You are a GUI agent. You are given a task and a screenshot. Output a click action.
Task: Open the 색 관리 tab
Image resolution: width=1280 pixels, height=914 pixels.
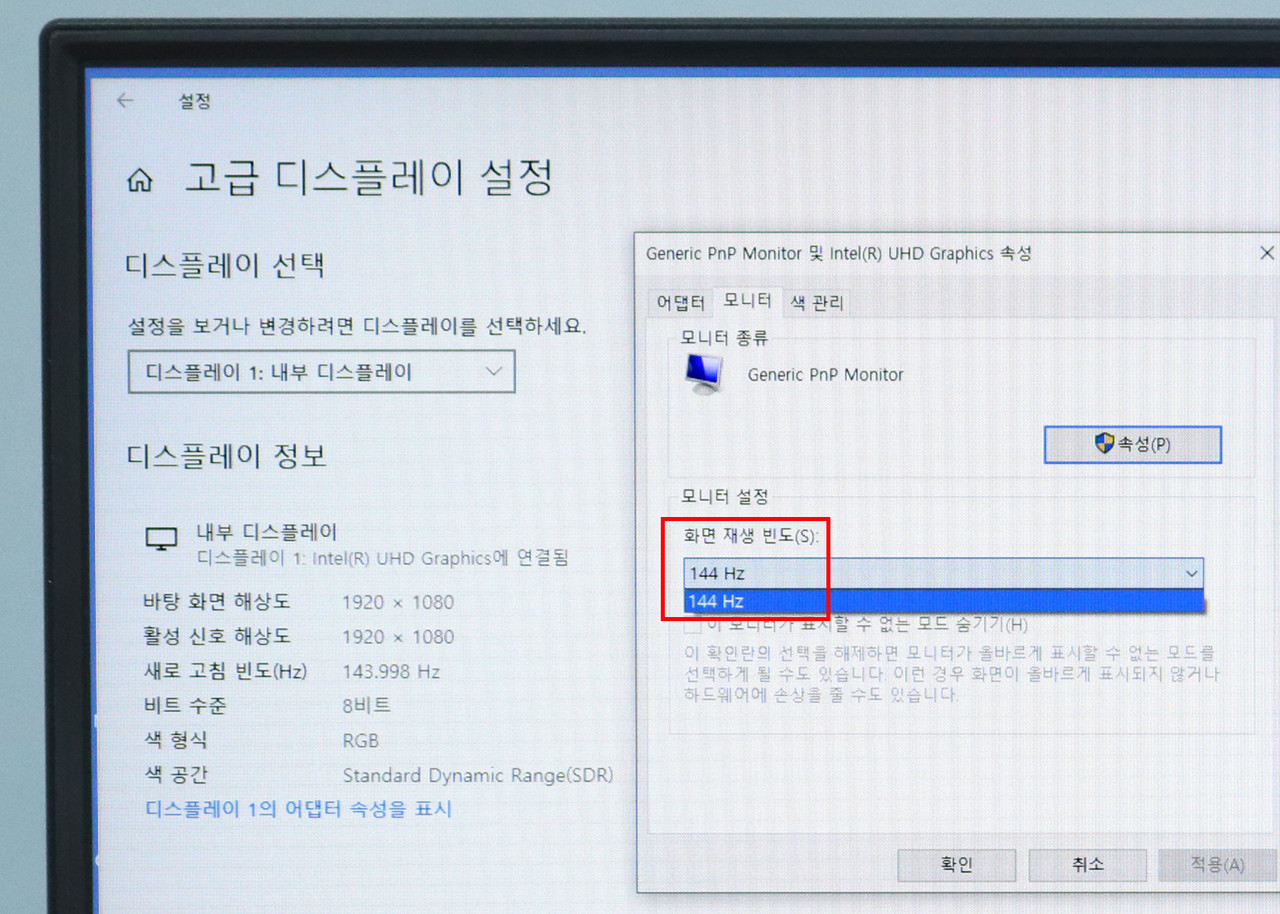817,303
